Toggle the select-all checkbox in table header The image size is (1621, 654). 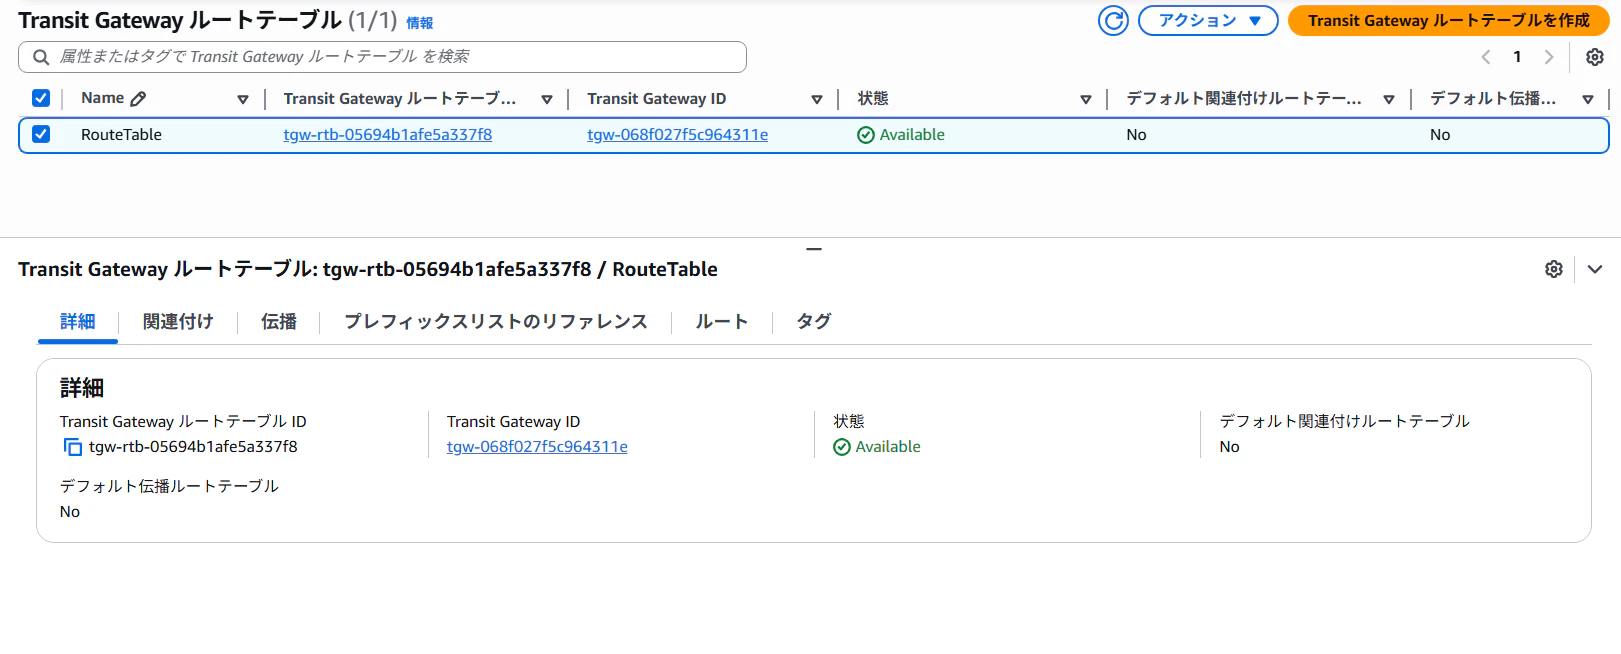point(41,98)
